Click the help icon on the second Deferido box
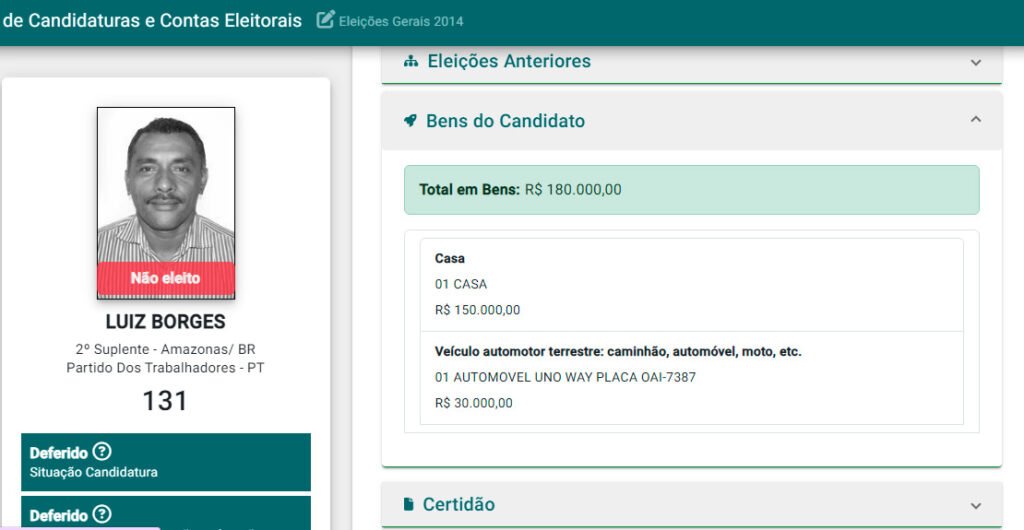This screenshot has width=1024, height=530. pyautogui.click(x=102, y=515)
